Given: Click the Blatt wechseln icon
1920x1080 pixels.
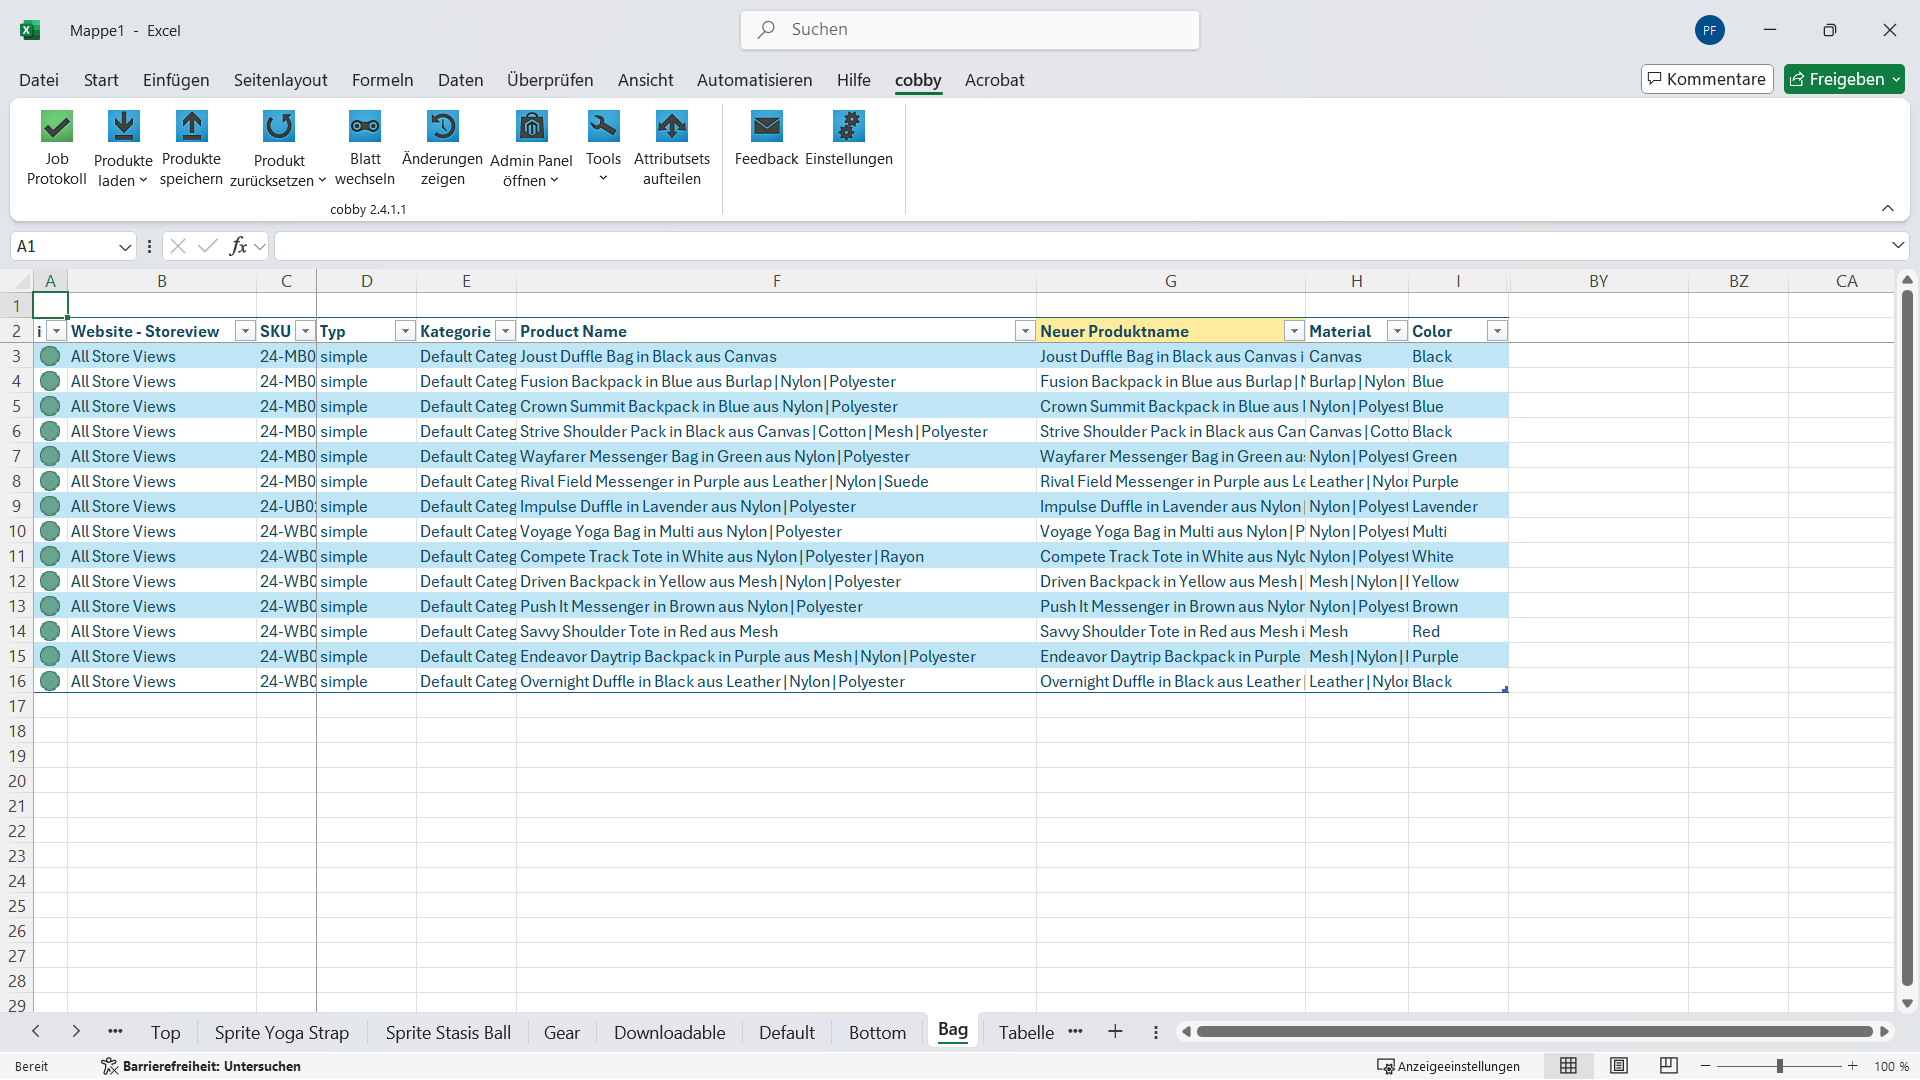Looking at the screenshot, I should [x=365, y=127].
